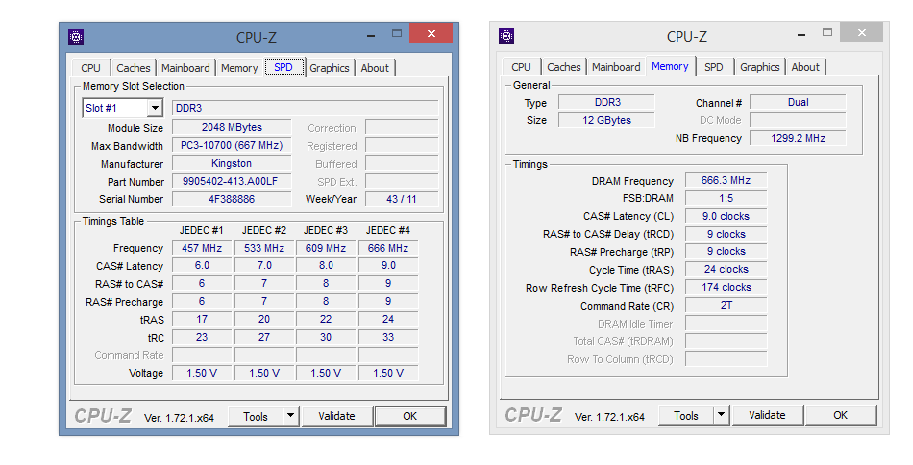Click Tools button in the right window
The height and width of the screenshot is (465, 913).
(x=686, y=415)
